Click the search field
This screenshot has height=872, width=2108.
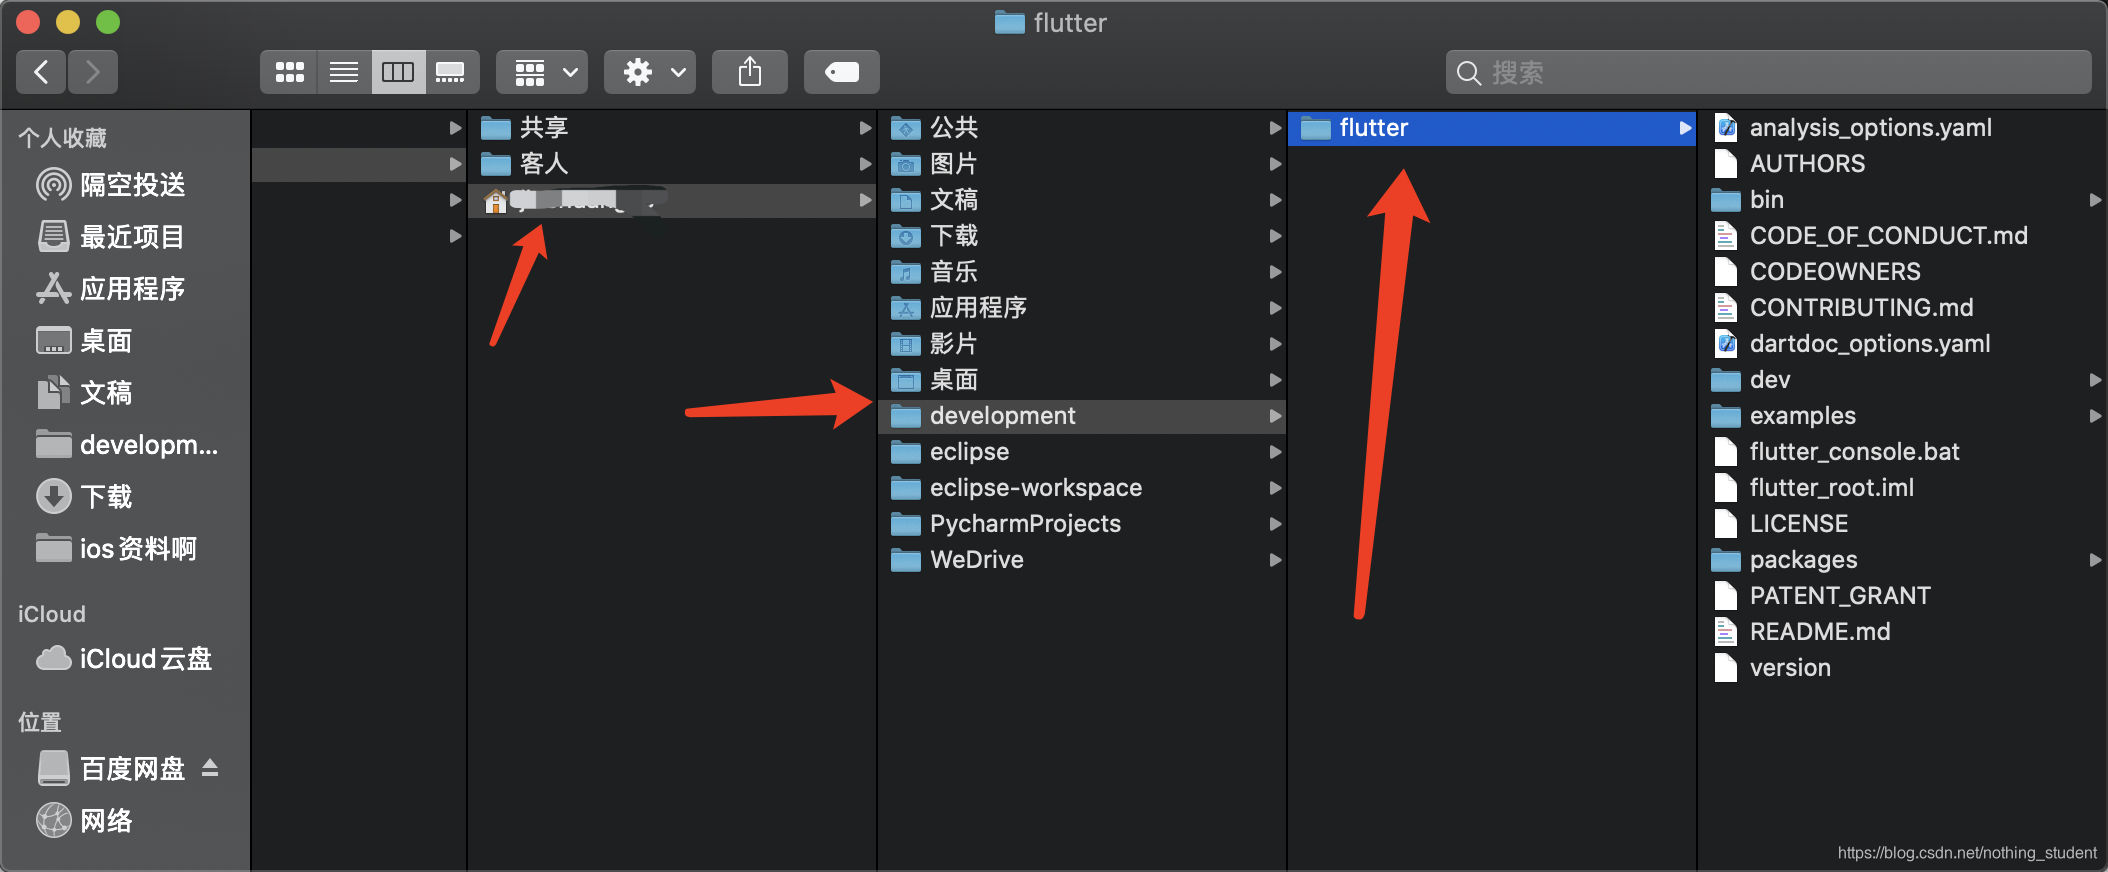(1768, 72)
